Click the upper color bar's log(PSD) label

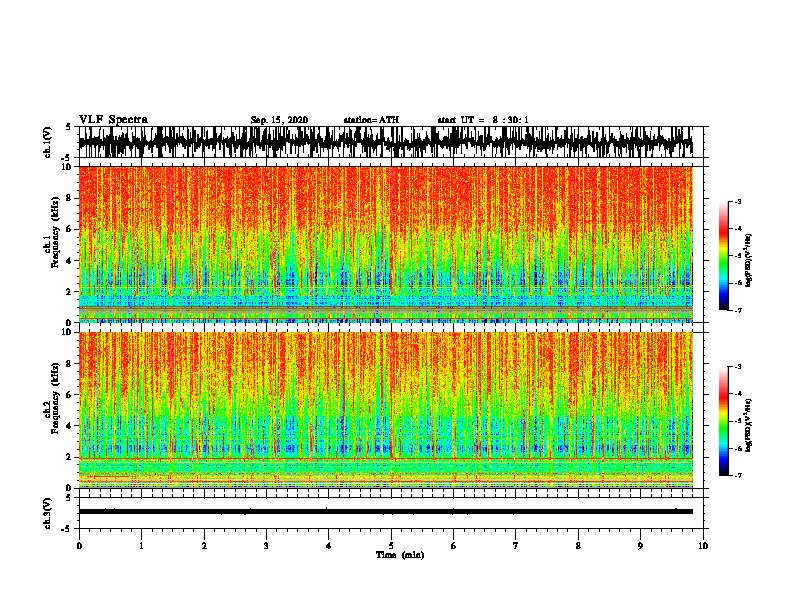point(748,261)
